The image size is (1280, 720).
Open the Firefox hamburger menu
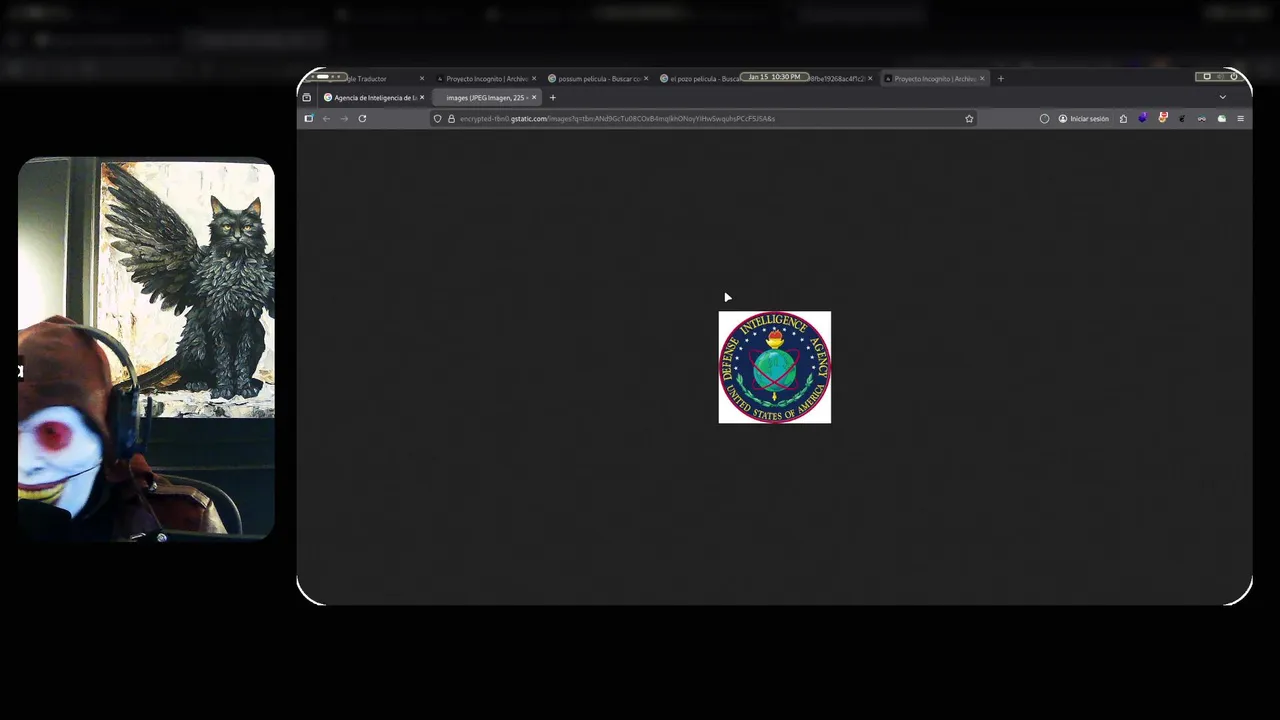(1240, 118)
